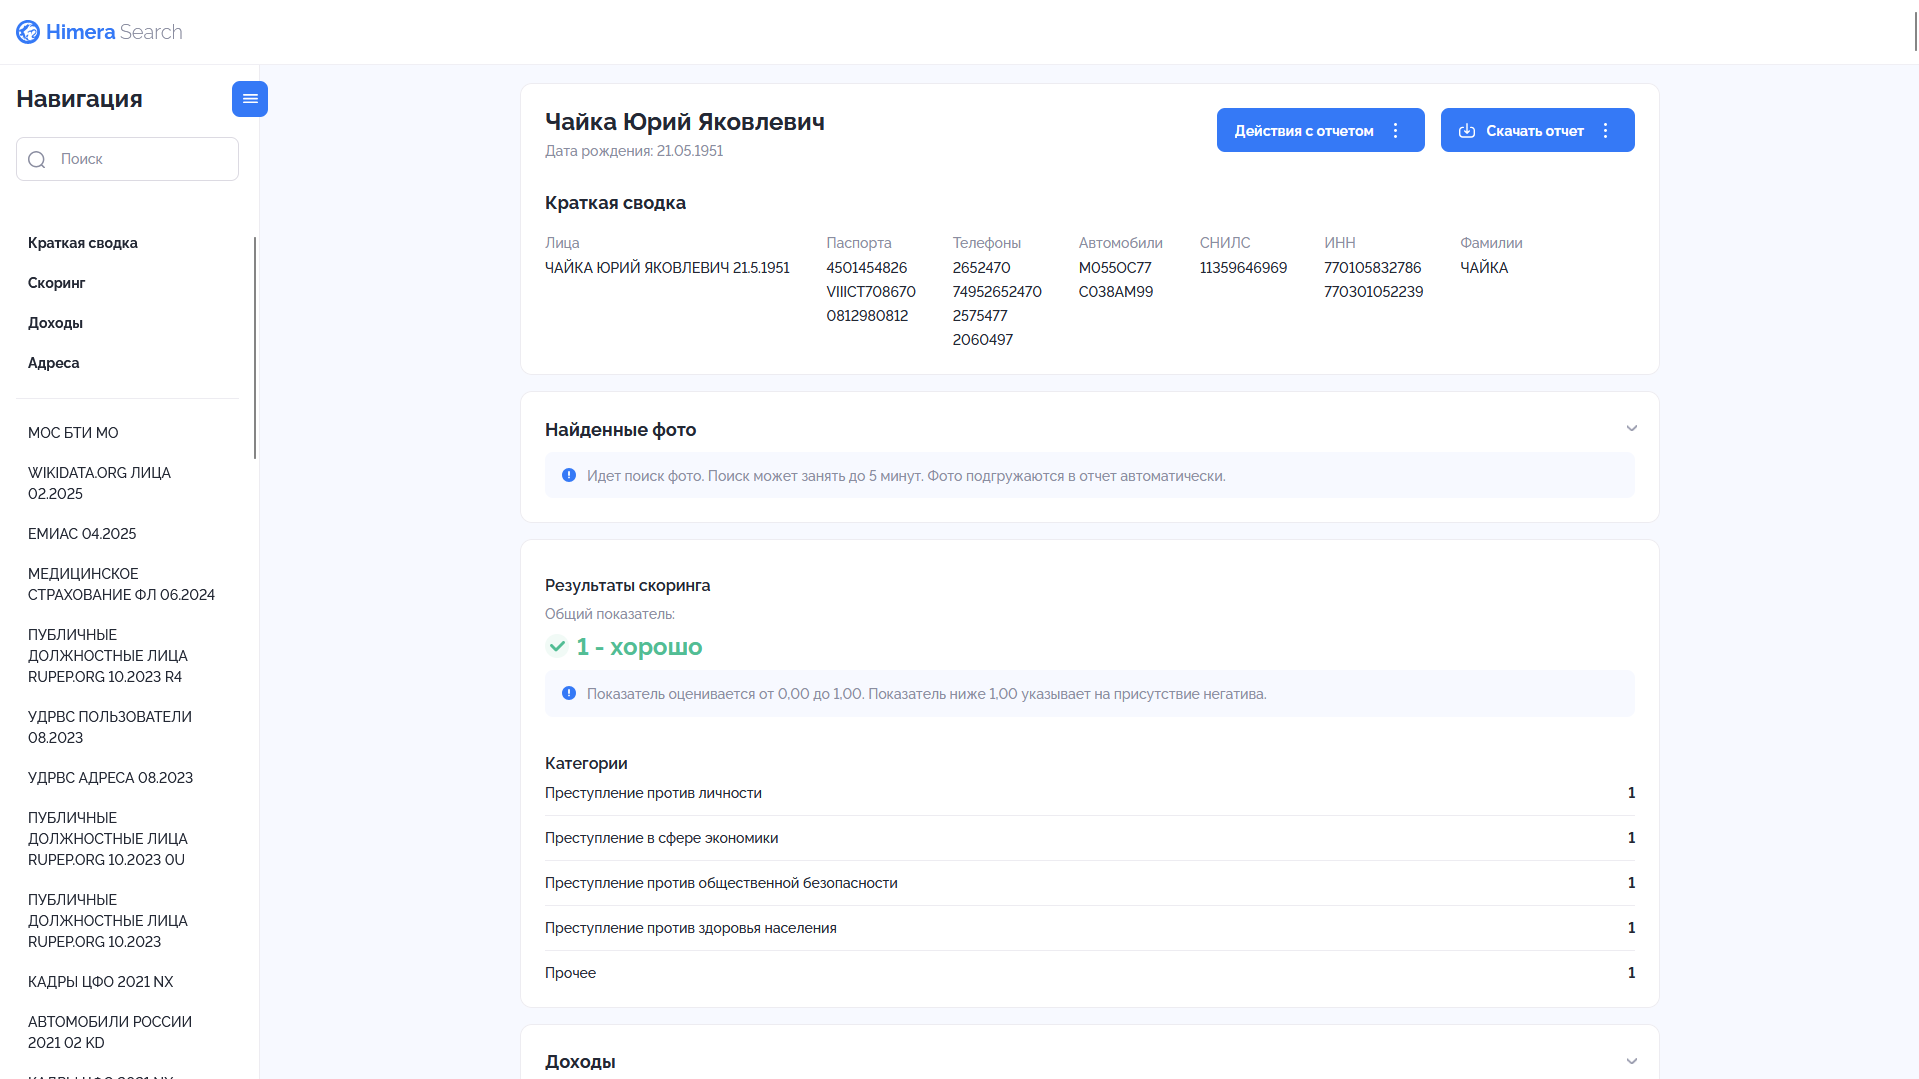Open ПУБЛИЧНЫЕ ДОЛЖНОСТНЫЕ ЛИЦА RUPEP.ORG 10.2023 R4
The image size is (1919, 1079).
(108, 656)
